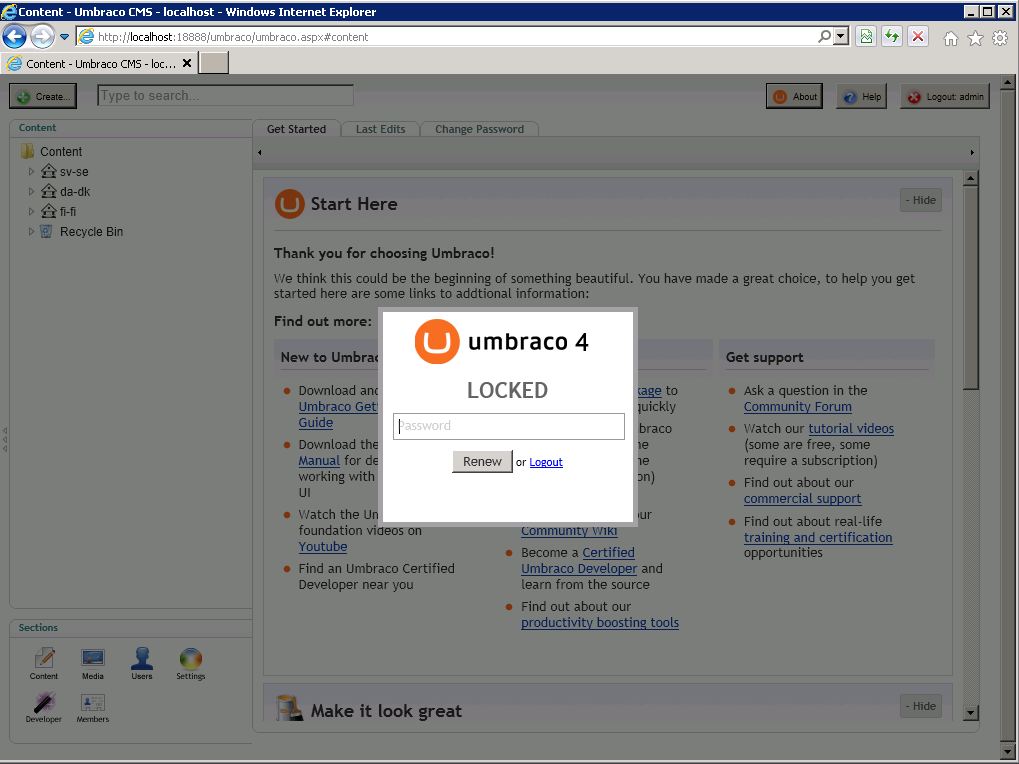Switch to the Last Edits tab
The image size is (1019, 764).
click(x=380, y=129)
